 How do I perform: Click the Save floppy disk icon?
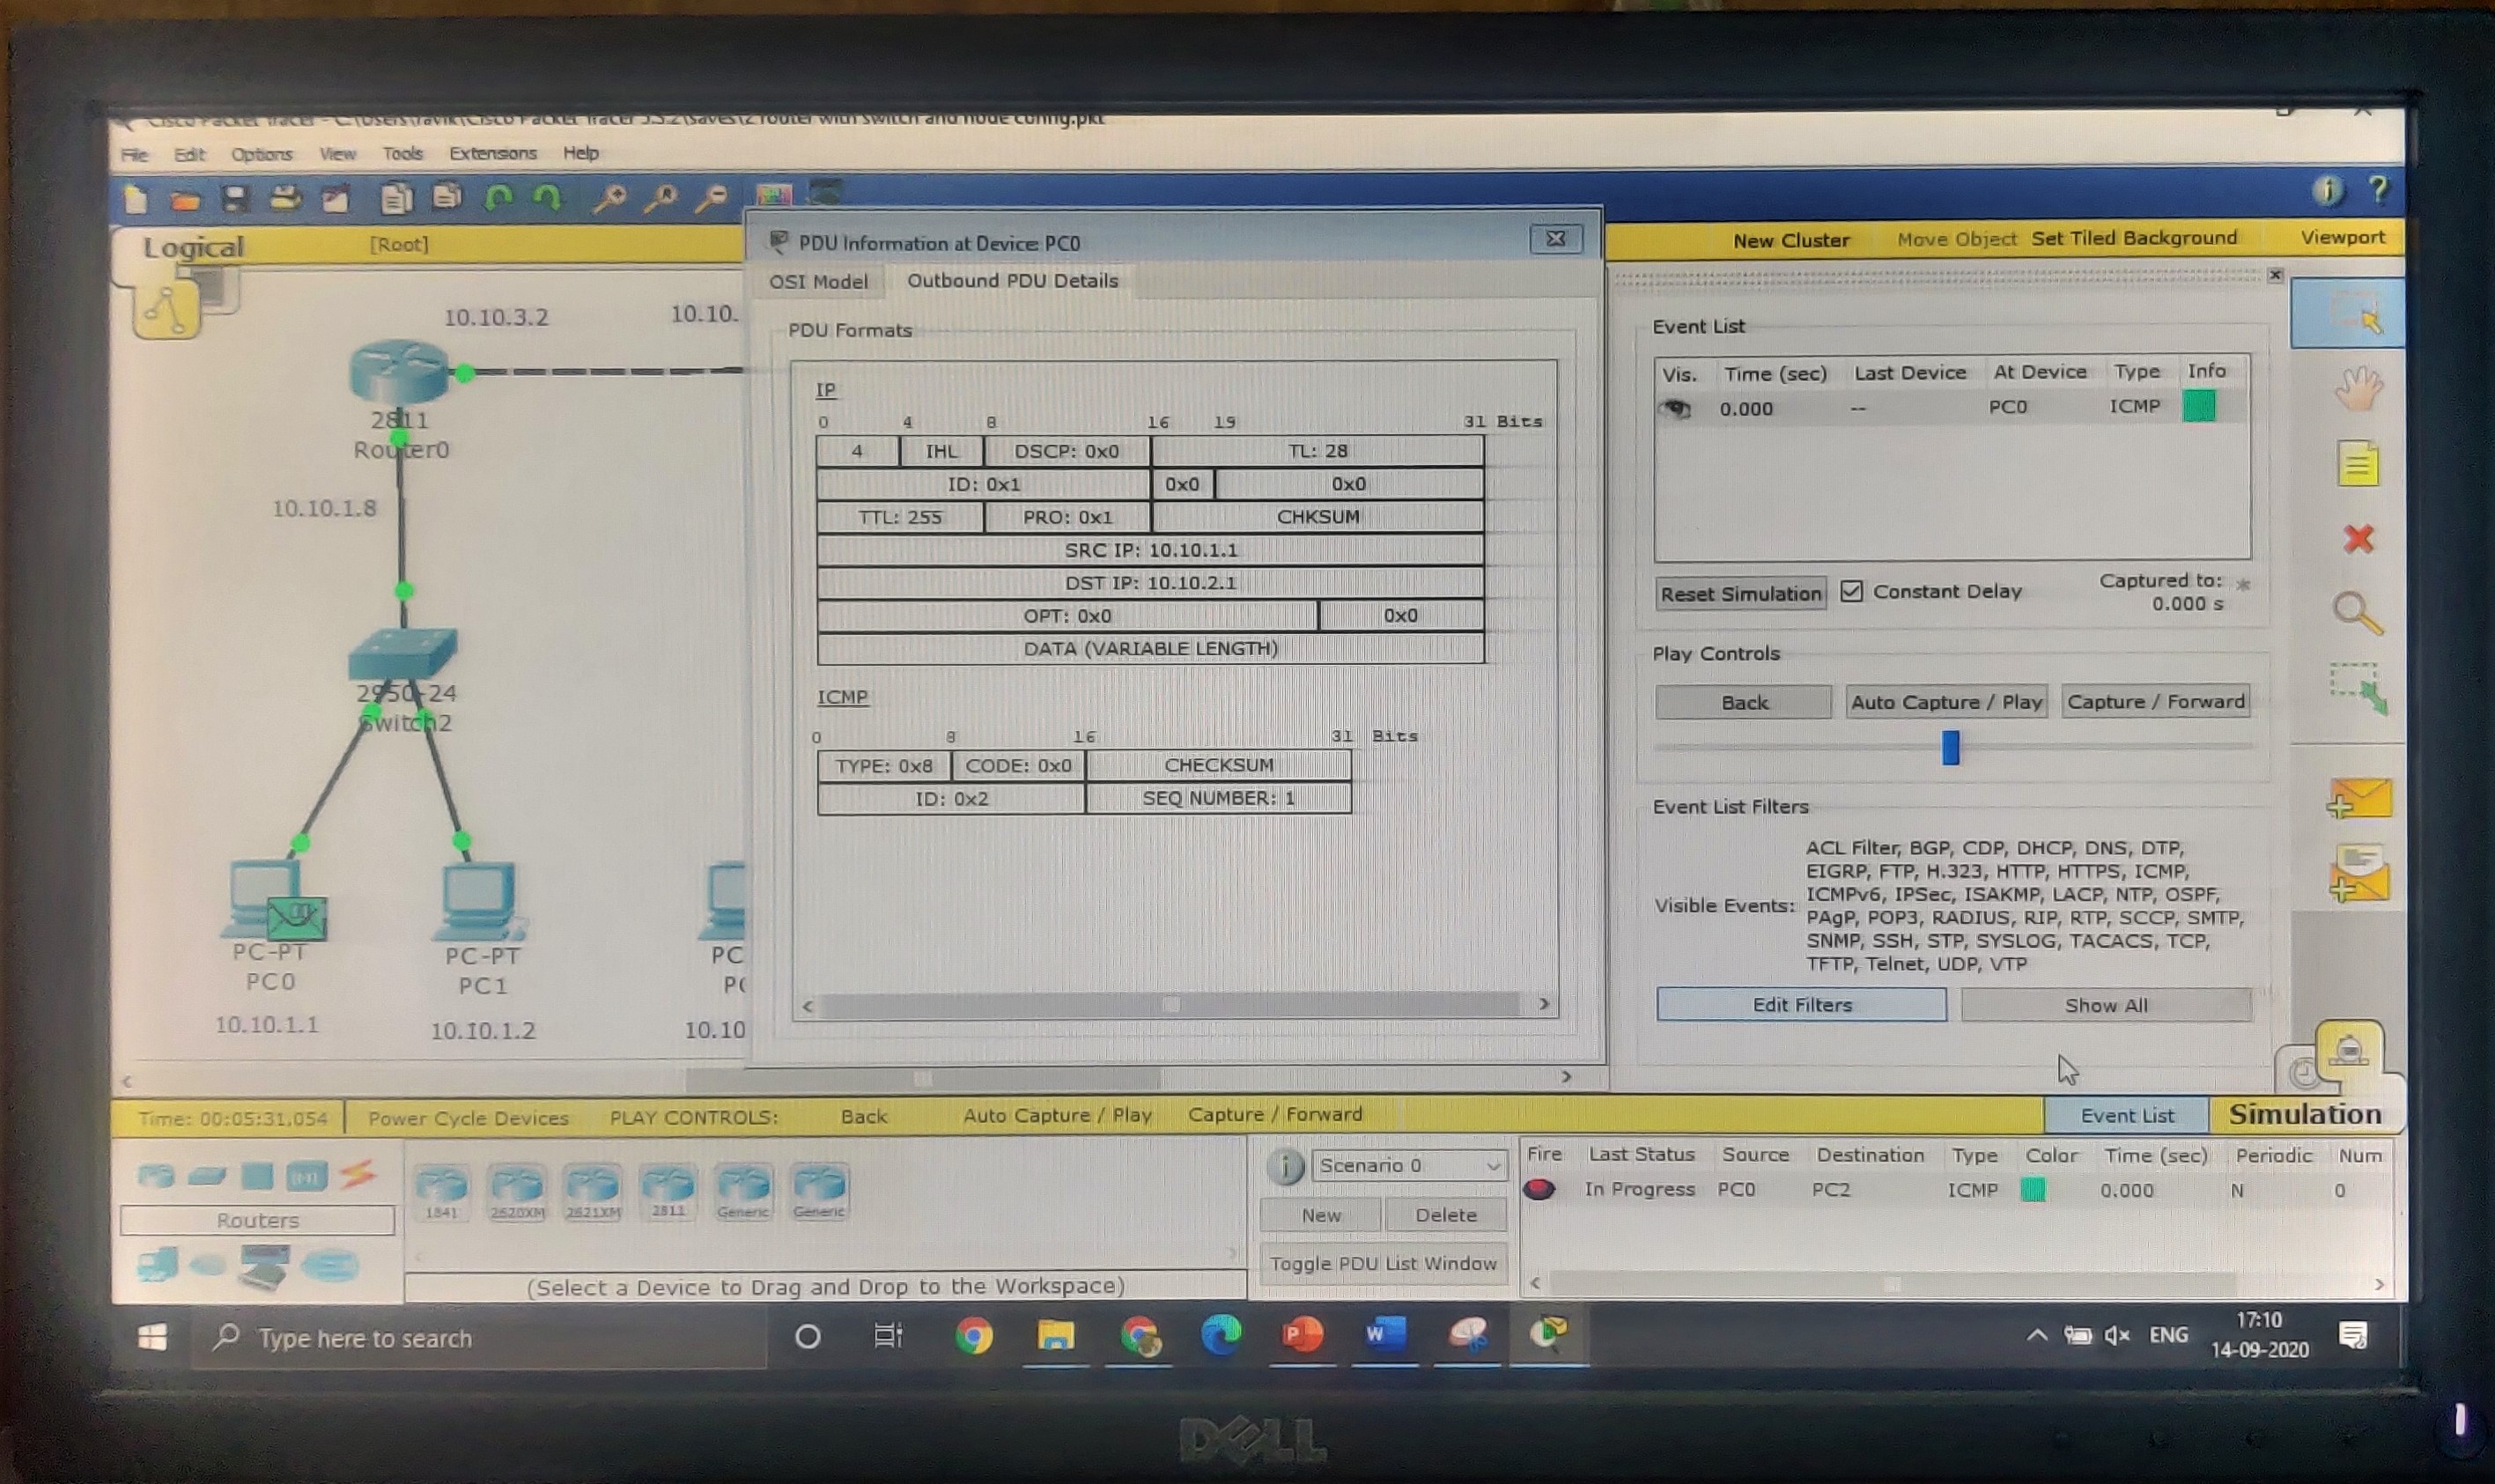pos(234,199)
